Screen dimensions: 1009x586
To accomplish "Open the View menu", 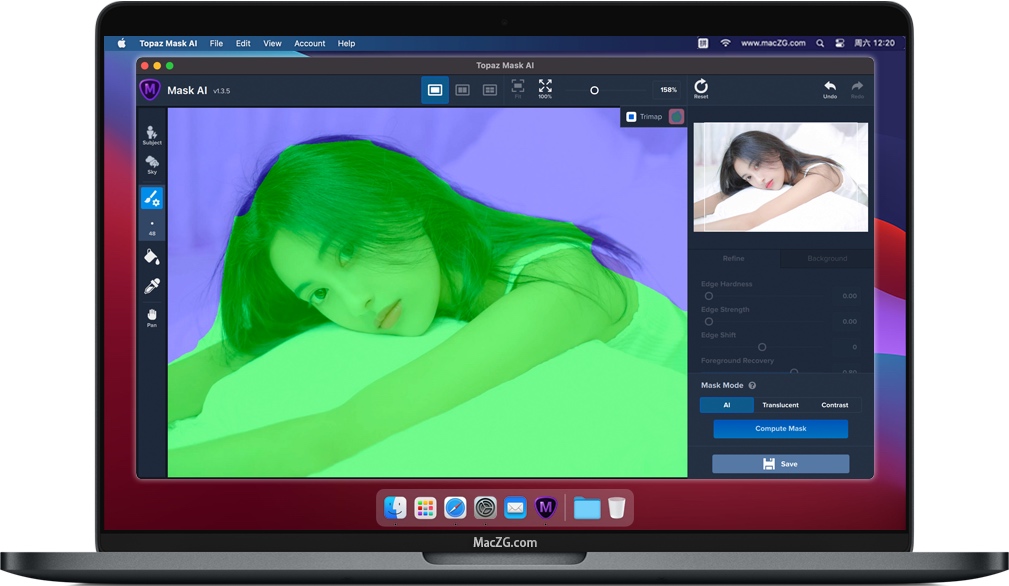I will point(272,43).
